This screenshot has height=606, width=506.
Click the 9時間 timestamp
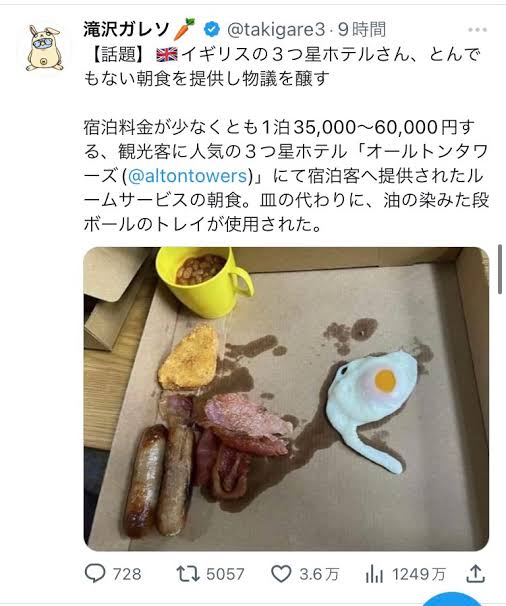pos(362,30)
